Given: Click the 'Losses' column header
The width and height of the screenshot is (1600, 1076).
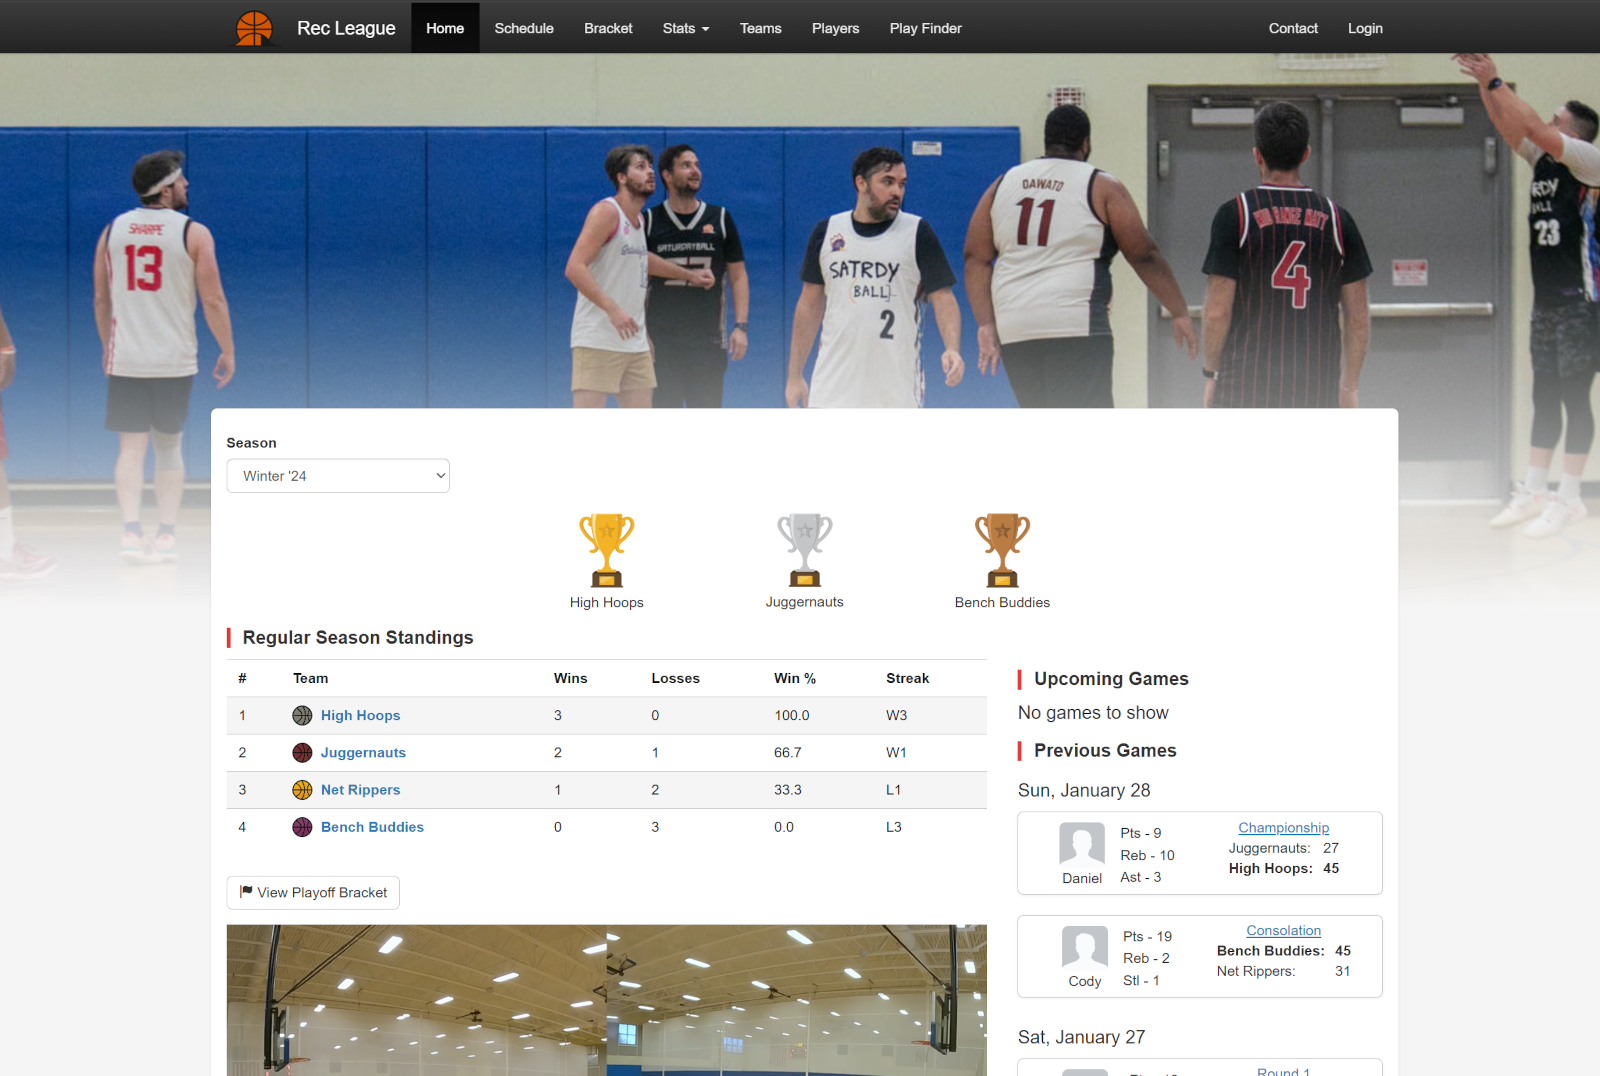Looking at the screenshot, I should [x=676, y=678].
